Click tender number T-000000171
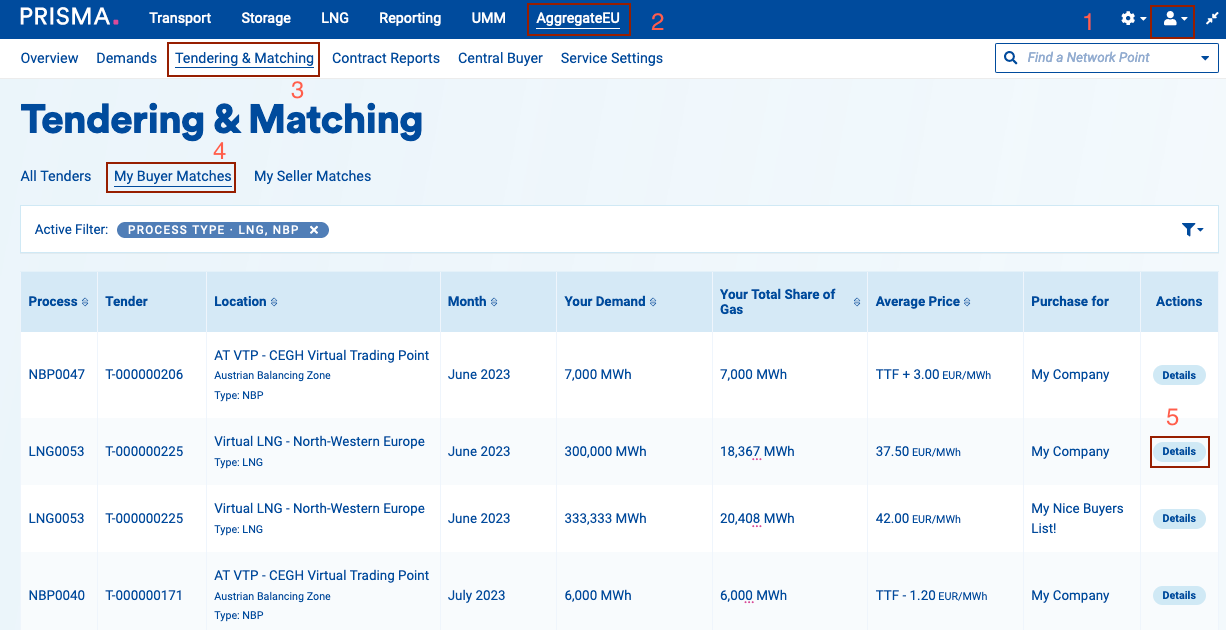1226x630 pixels. [144, 595]
